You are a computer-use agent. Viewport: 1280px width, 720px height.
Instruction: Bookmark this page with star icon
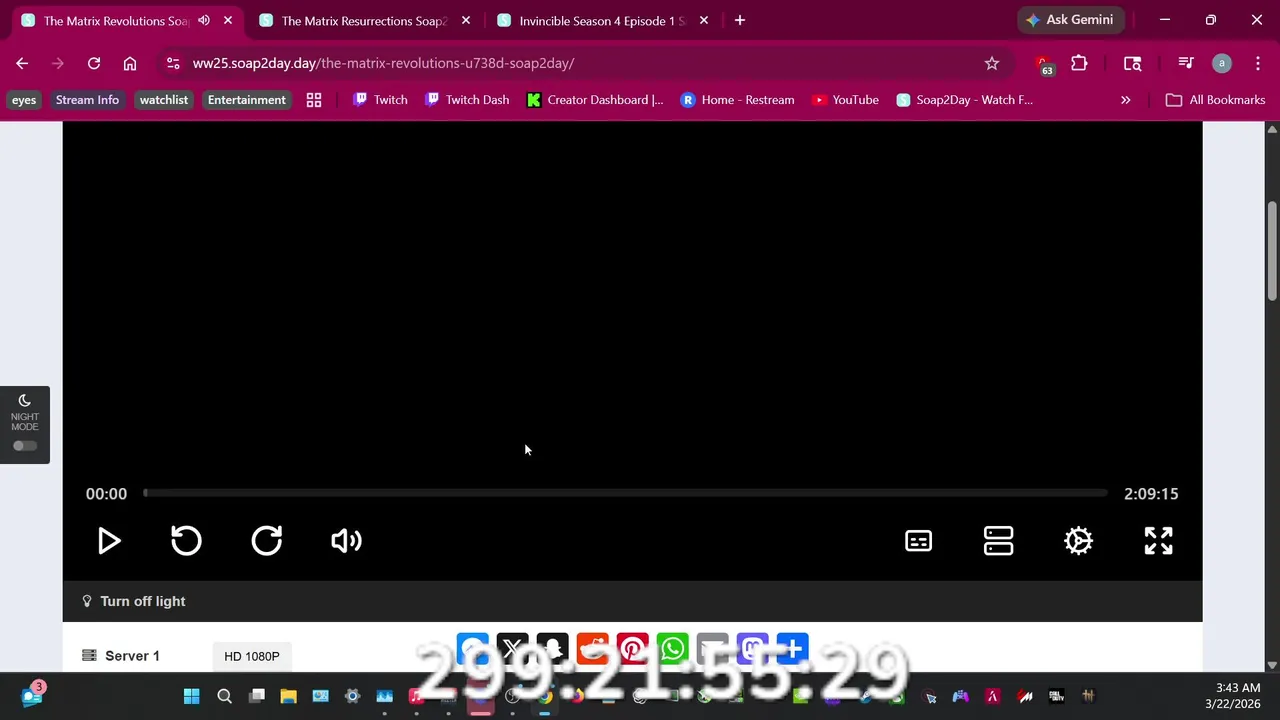pyautogui.click(x=991, y=63)
